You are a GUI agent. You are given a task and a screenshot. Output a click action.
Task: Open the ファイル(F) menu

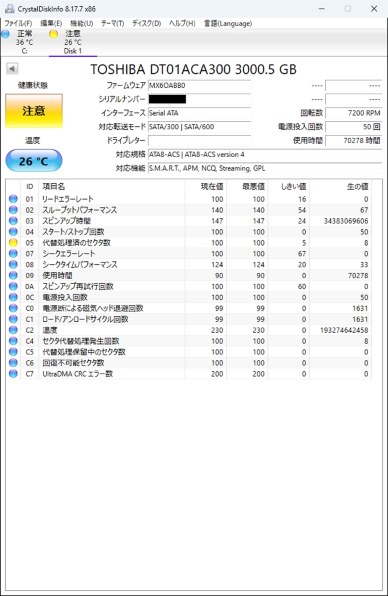[18, 24]
